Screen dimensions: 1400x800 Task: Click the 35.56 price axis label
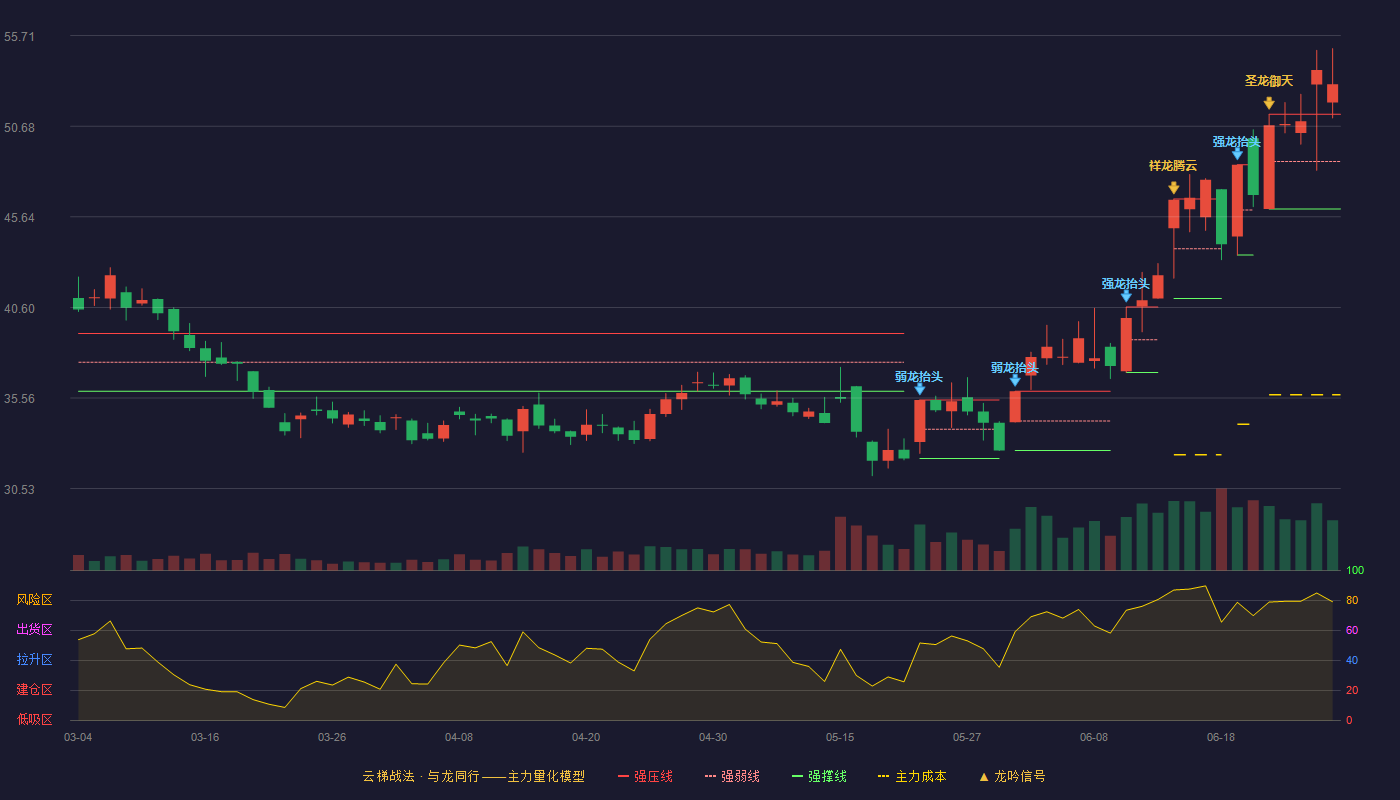click(x=19, y=399)
